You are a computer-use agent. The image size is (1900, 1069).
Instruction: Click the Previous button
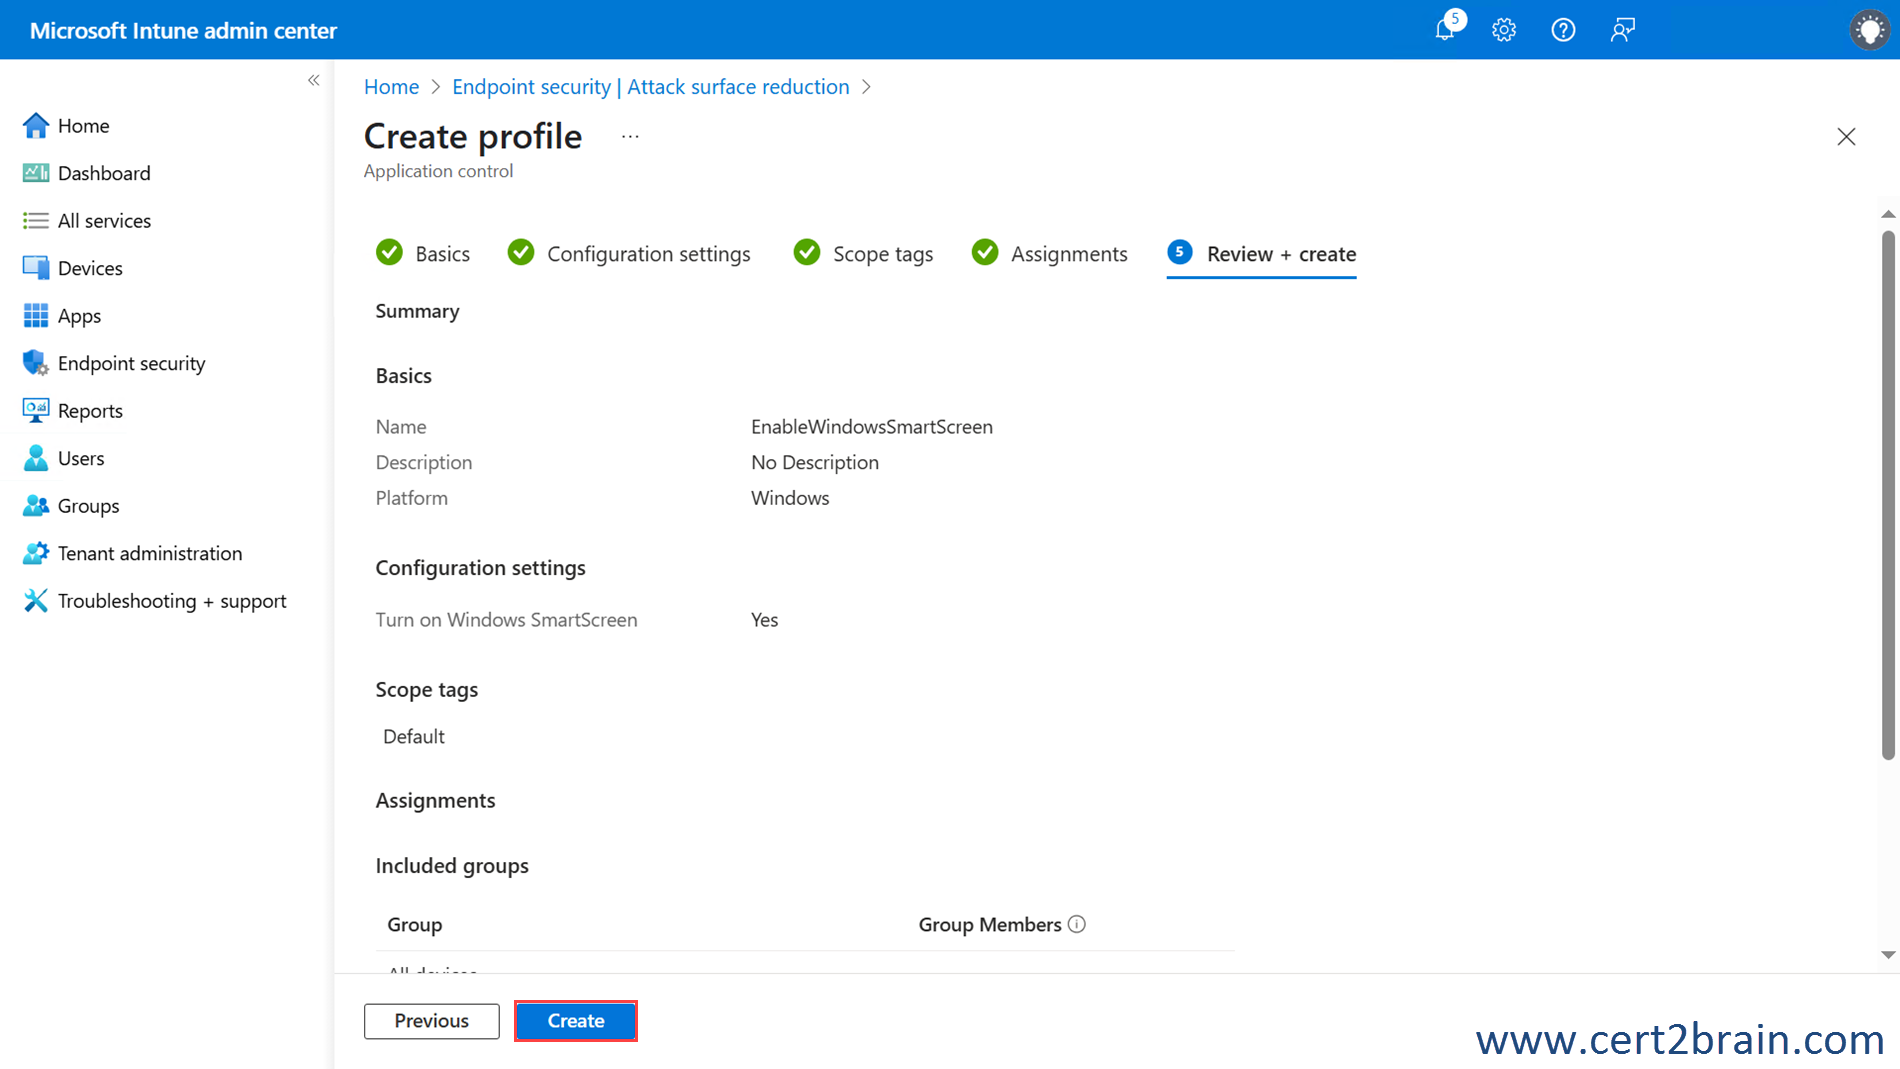(x=431, y=1021)
